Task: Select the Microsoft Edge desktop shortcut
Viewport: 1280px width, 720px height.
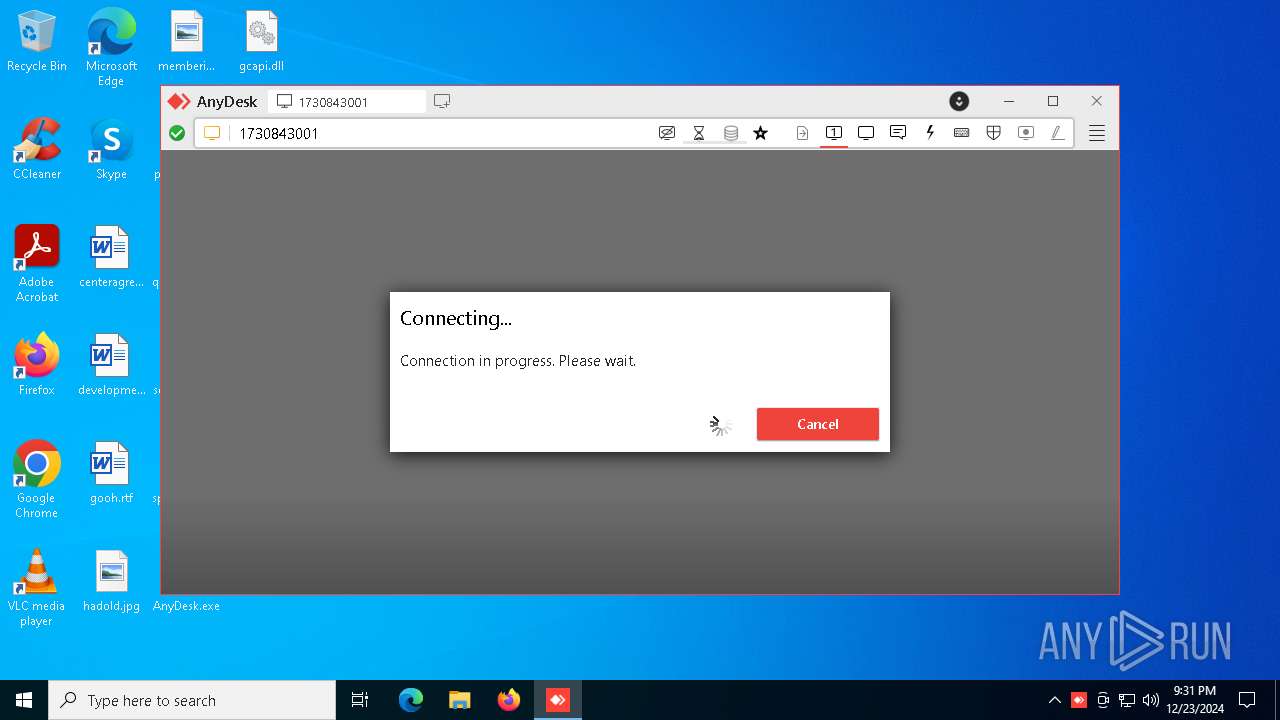Action: 111,47
